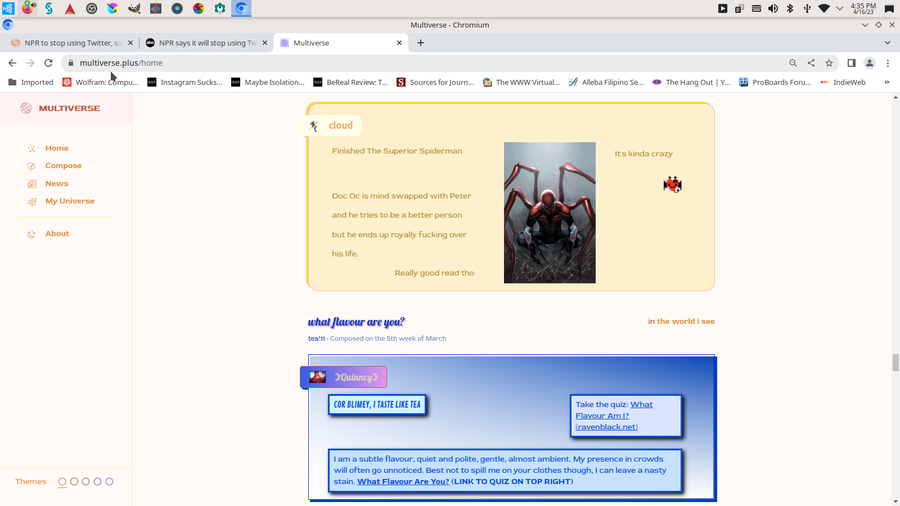Select the second theme circle
The width and height of the screenshot is (900, 506).
[74, 482]
